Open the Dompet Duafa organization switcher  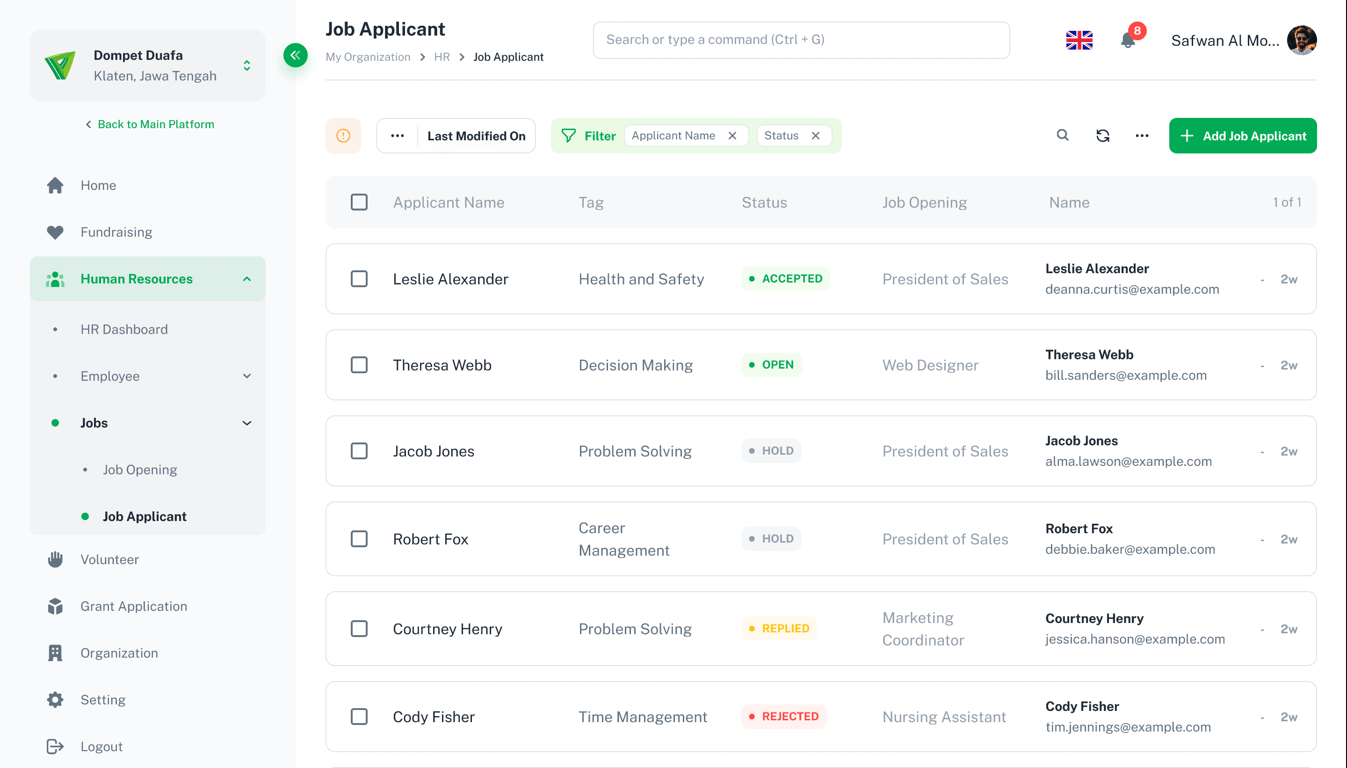pyautogui.click(x=148, y=66)
